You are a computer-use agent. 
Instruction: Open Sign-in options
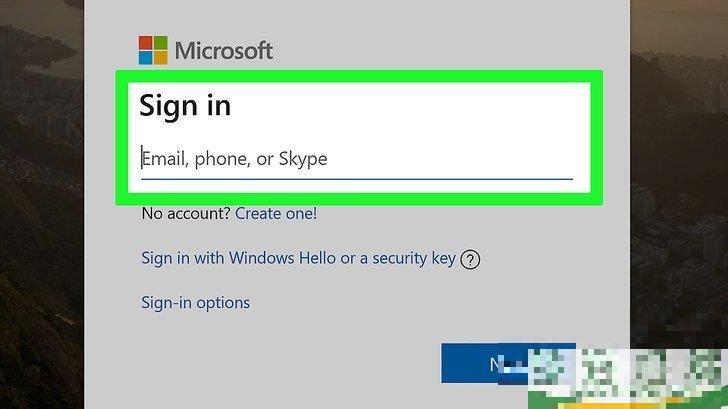pos(195,302)
